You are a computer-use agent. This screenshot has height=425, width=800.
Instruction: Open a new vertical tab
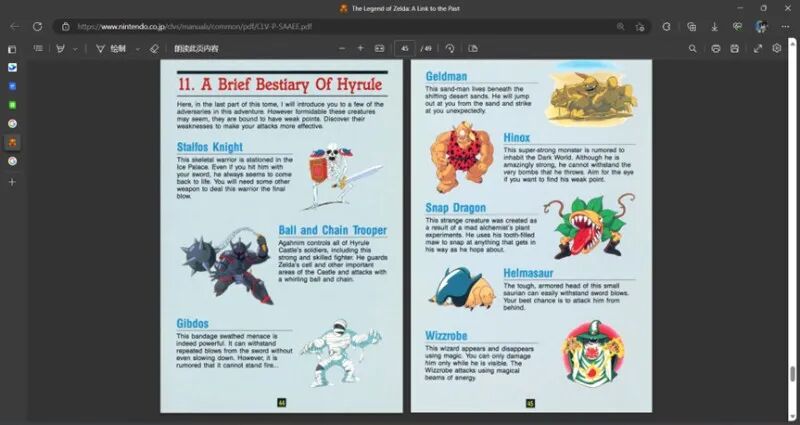[12, 182]
